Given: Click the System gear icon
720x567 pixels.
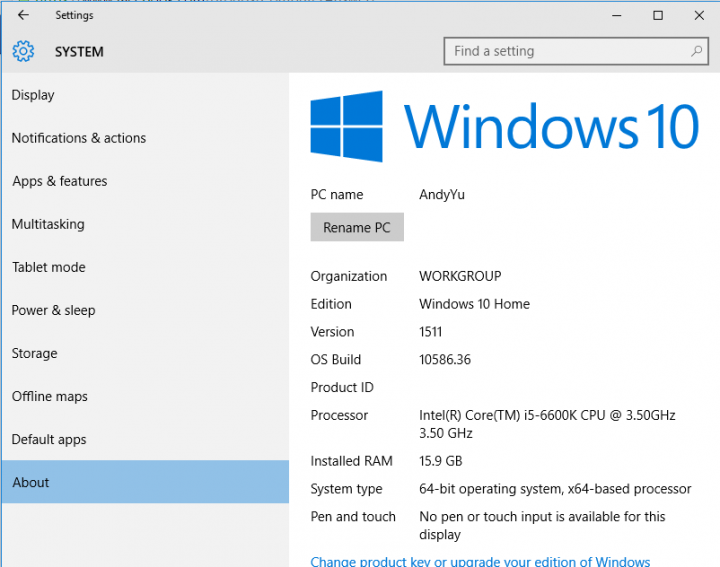Looking at the screenshot, I should pos(23,51).
